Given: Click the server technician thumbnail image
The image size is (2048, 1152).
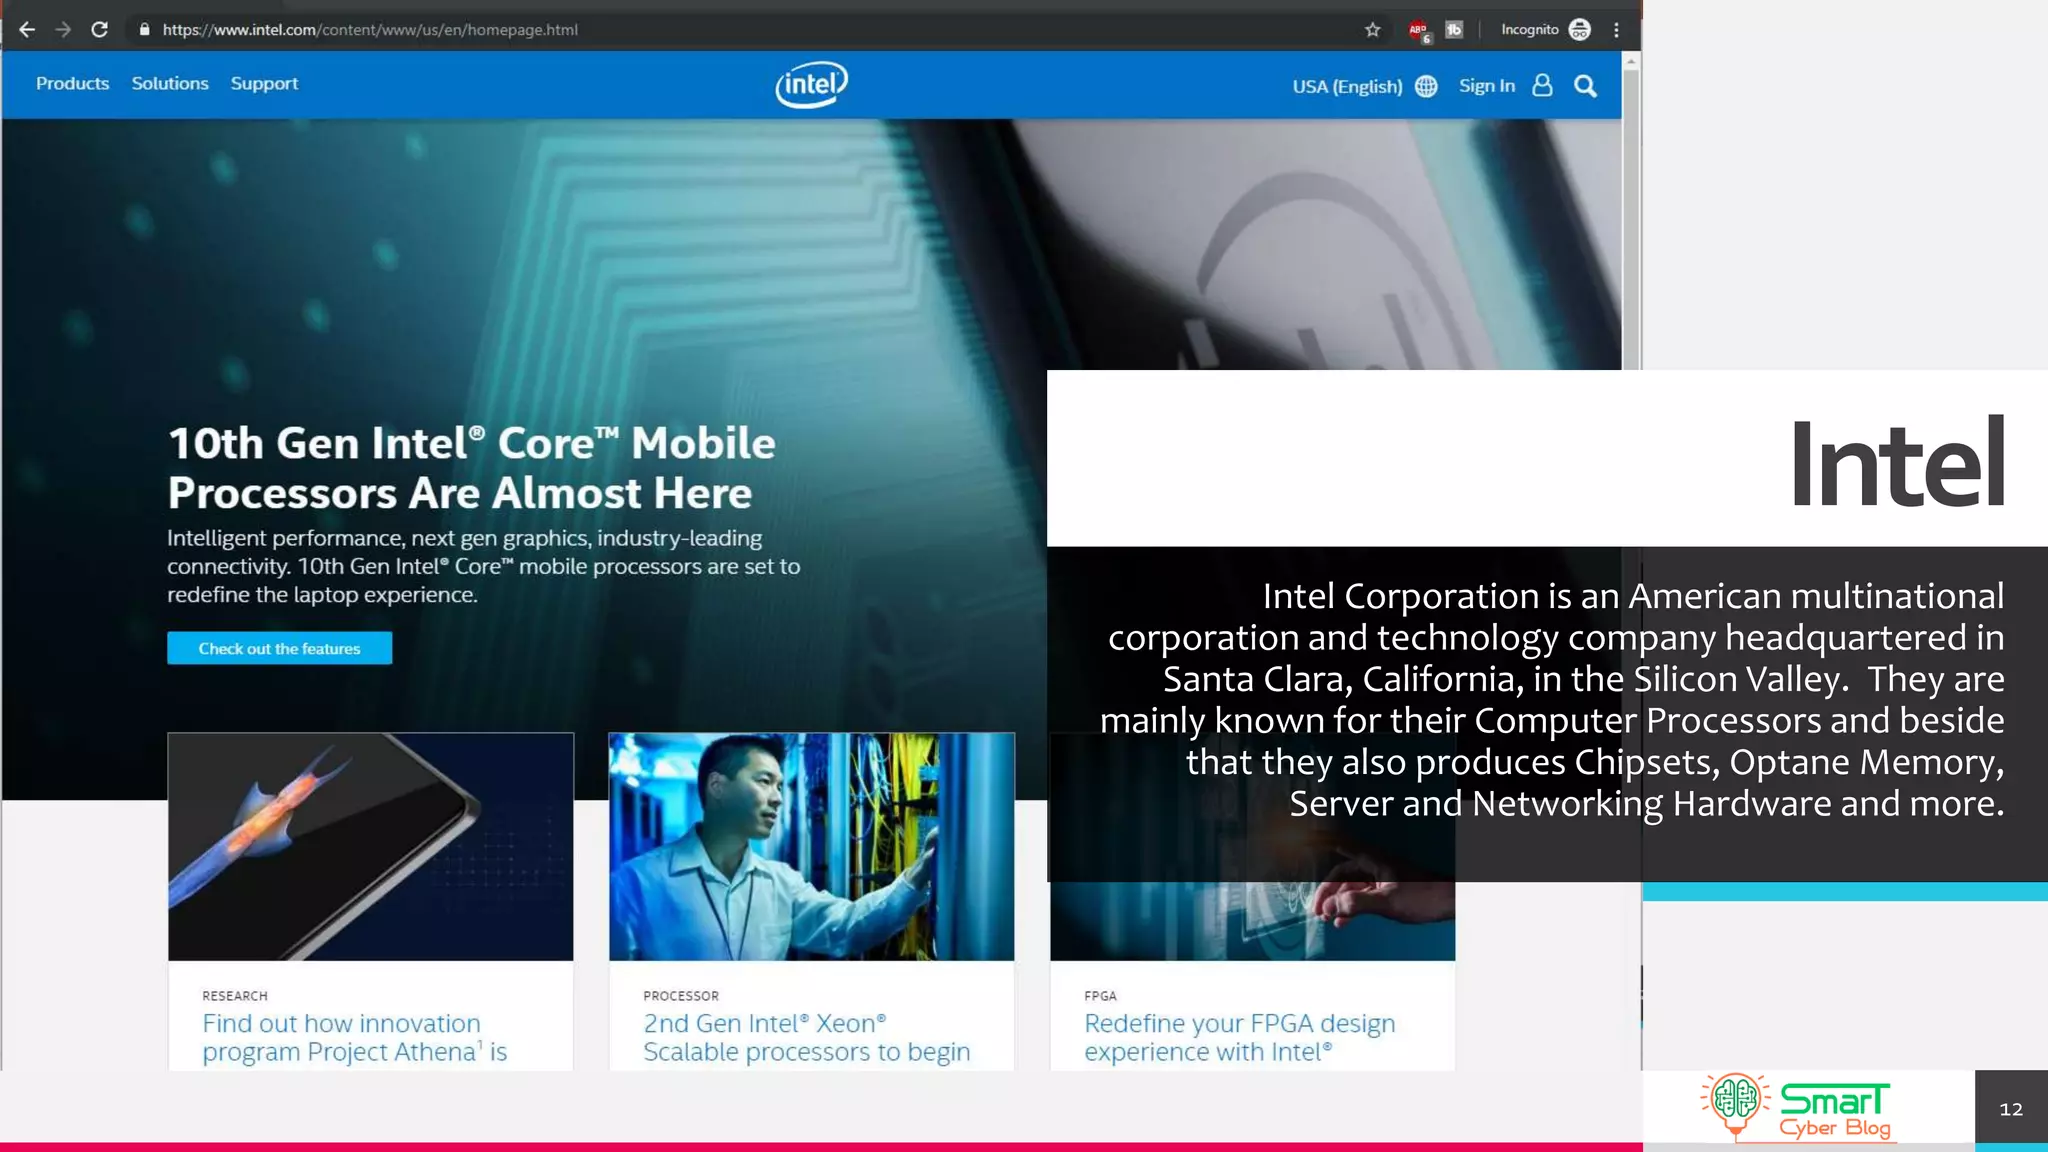Looking at the screenshot, I should tap(811, 846).
